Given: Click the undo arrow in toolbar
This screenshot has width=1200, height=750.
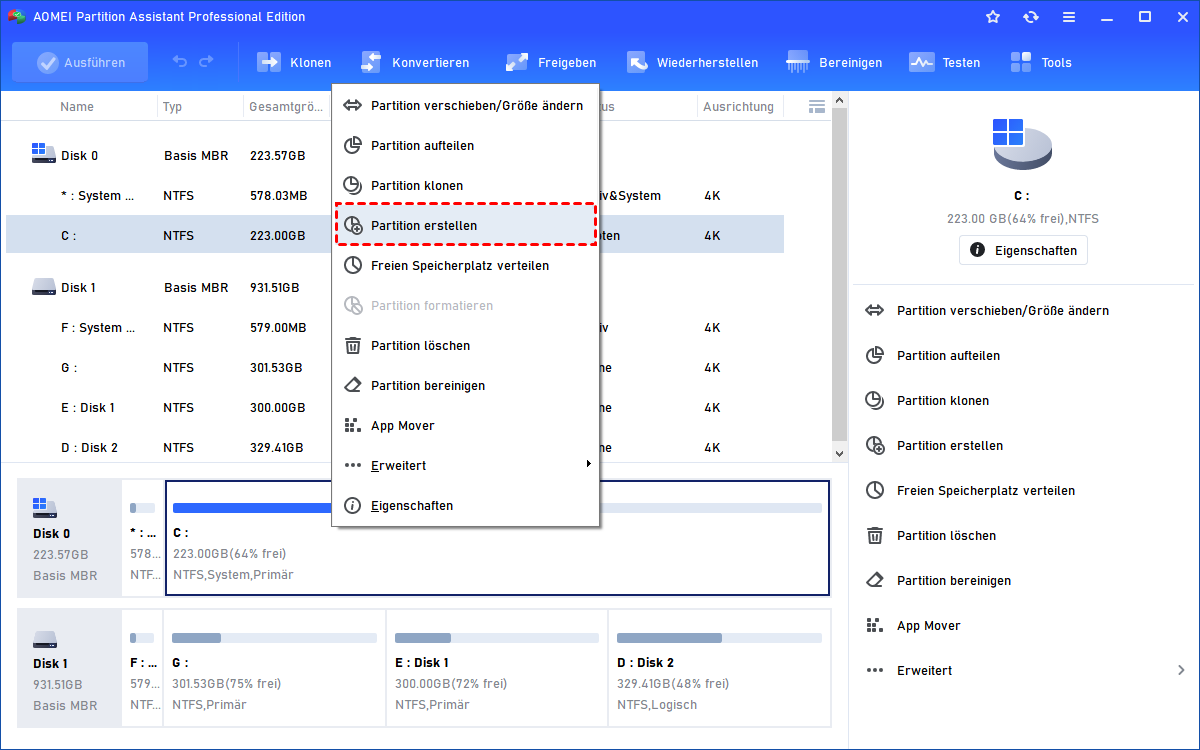Looking at the screenshot, I should [180, 62].
